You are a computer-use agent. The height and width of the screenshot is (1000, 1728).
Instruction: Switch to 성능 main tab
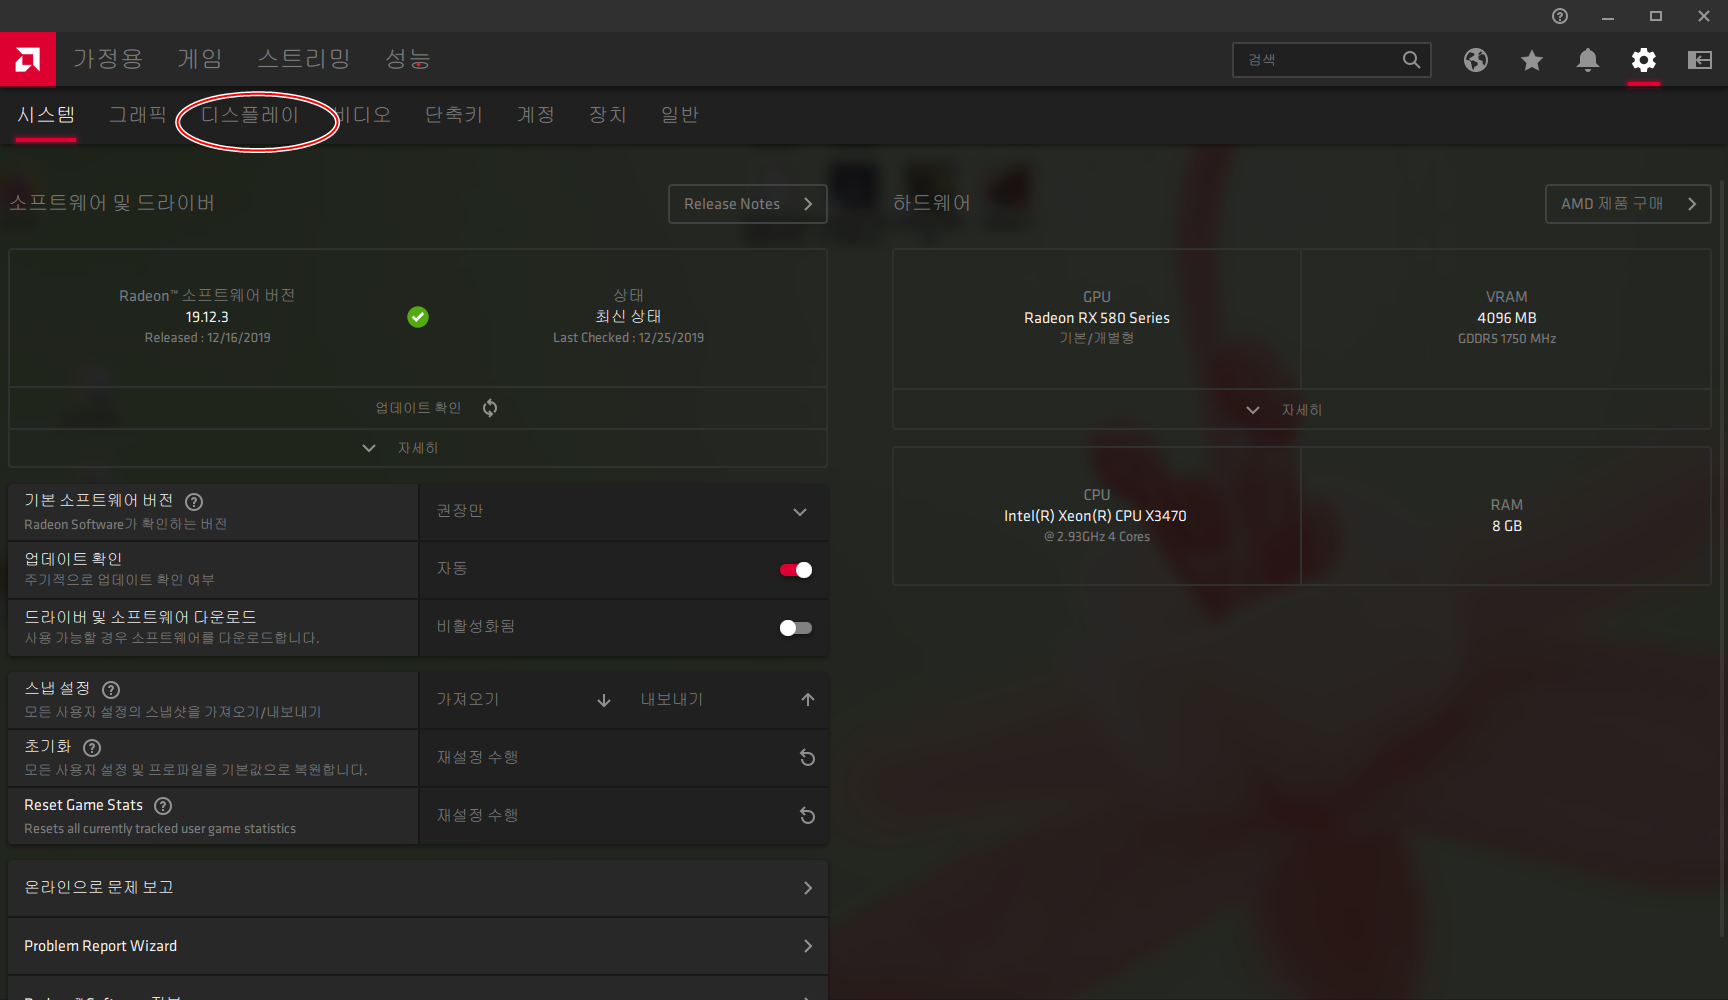pyautogui.click(x=408, y=59)
